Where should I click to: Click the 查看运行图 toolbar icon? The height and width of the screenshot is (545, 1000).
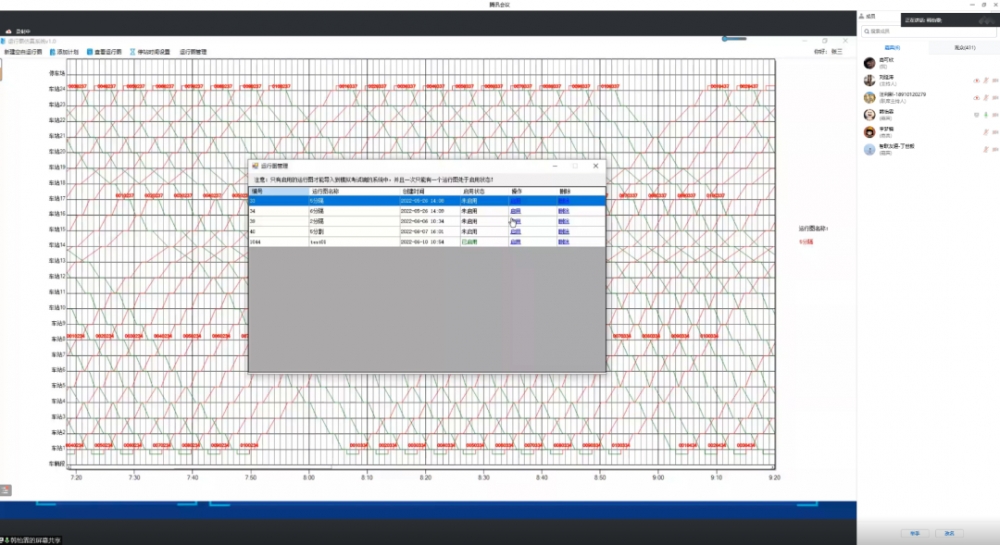click(90, 51)
